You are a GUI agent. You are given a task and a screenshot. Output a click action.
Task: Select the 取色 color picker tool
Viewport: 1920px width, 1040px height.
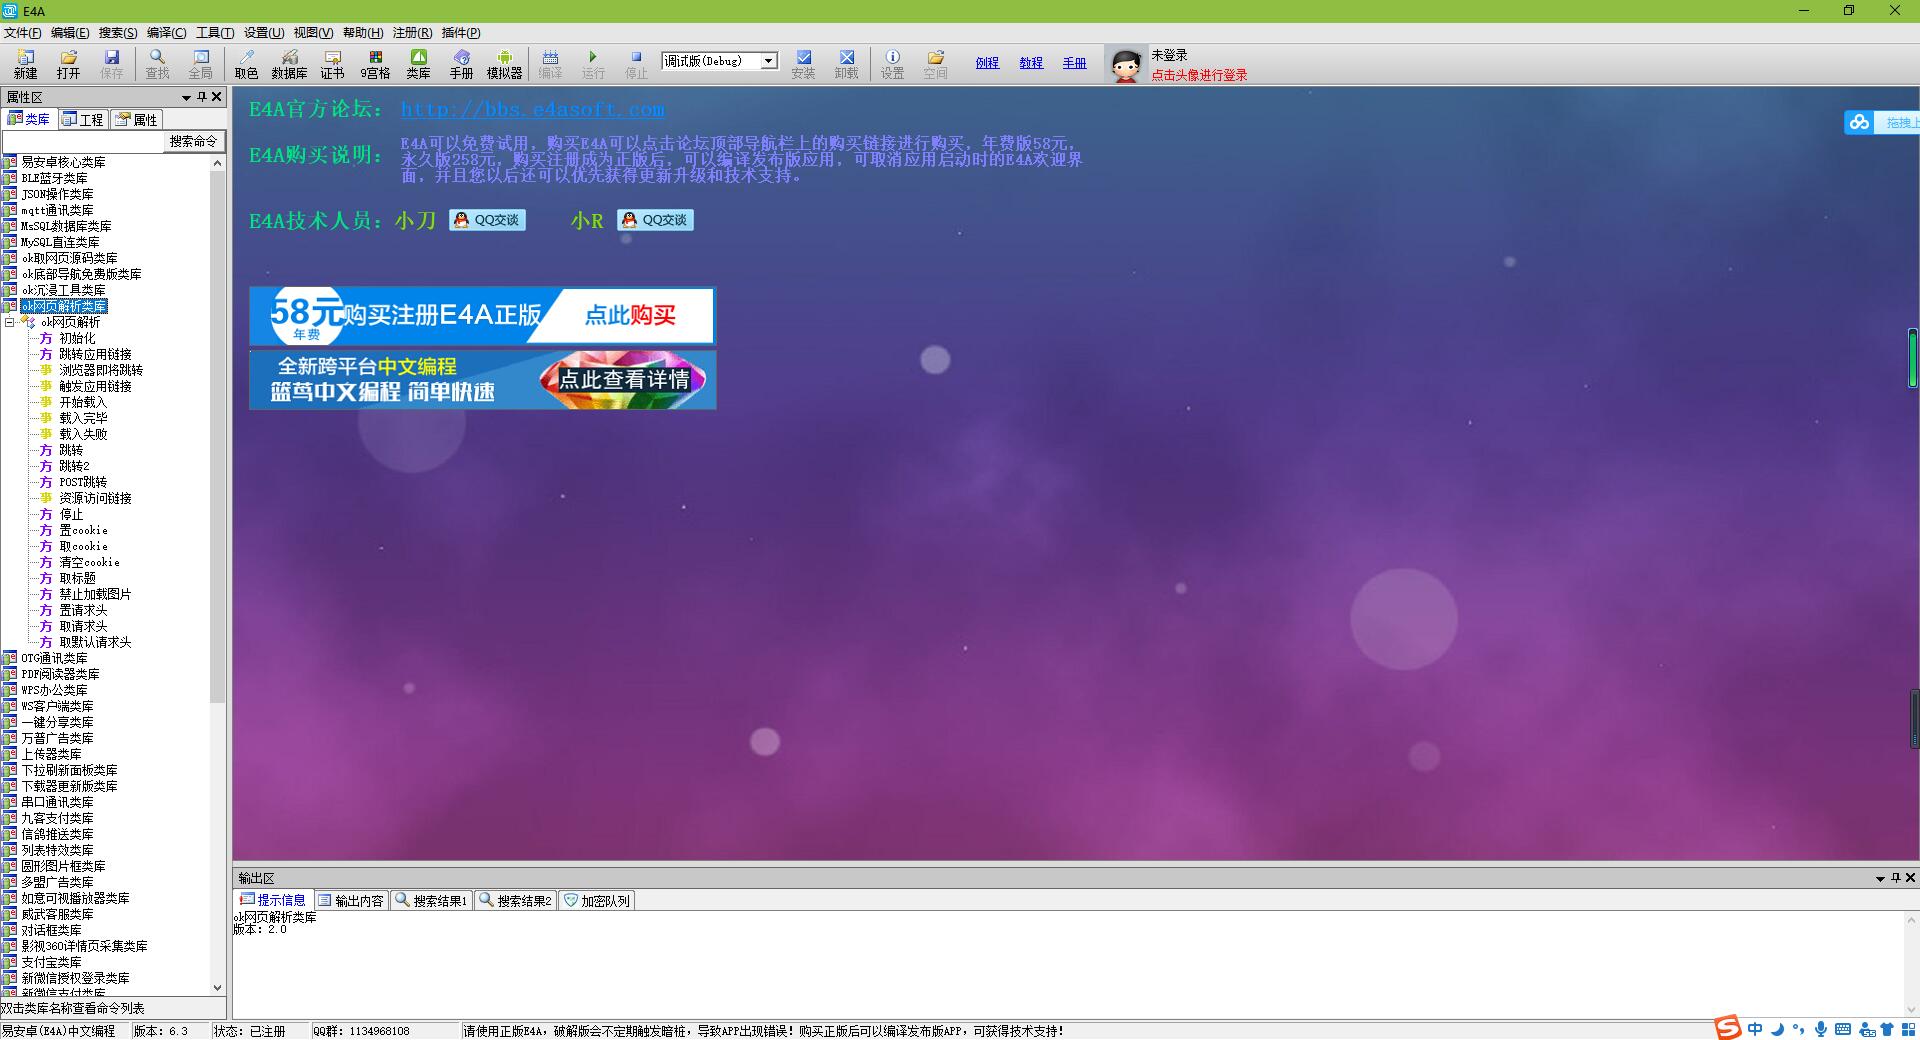pyautogui.click(x=246, y=64)
